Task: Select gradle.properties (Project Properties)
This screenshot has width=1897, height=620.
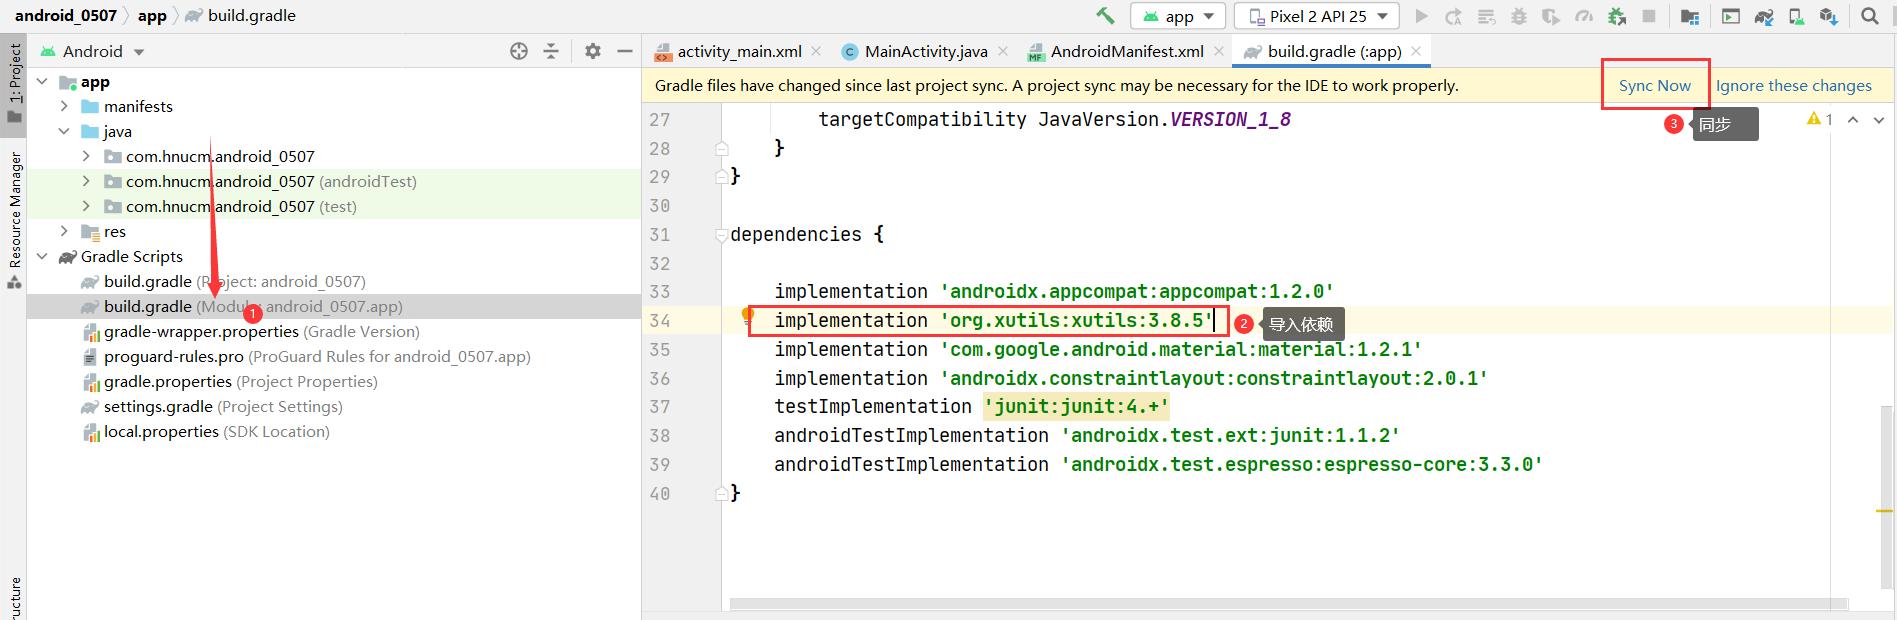Action: pos(334,381)
